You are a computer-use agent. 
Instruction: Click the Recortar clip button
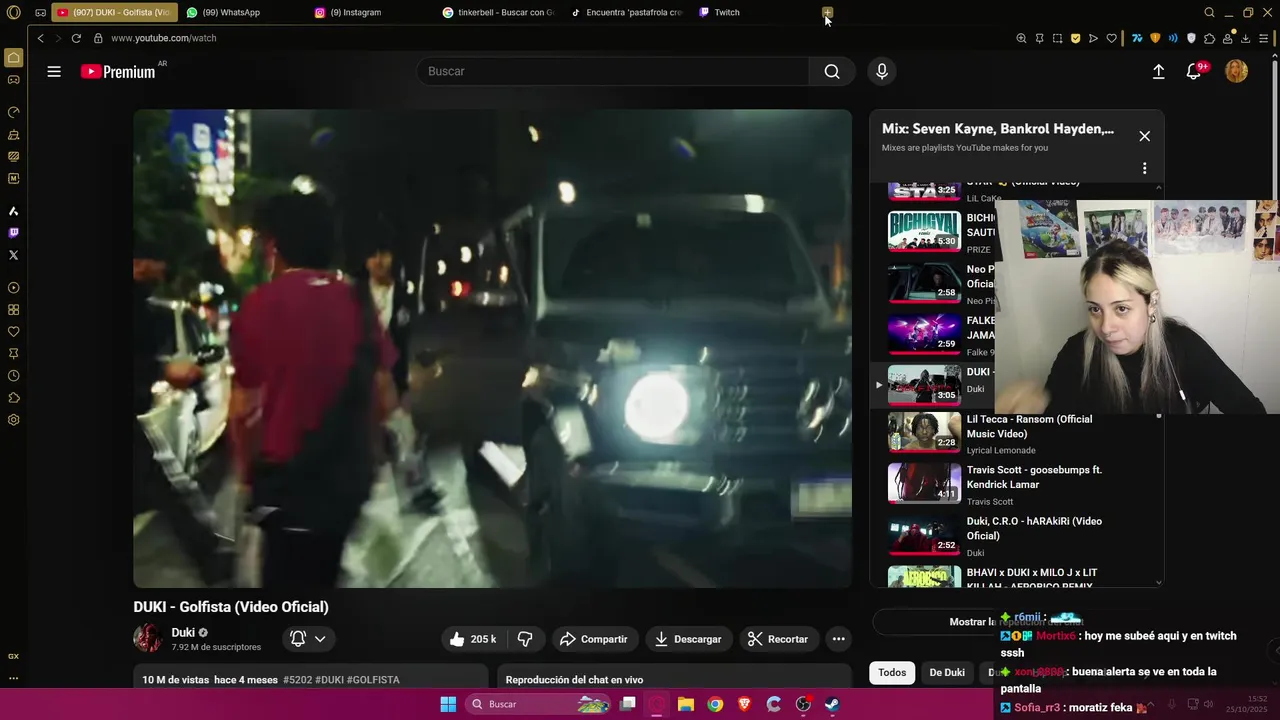coord(778,639)
